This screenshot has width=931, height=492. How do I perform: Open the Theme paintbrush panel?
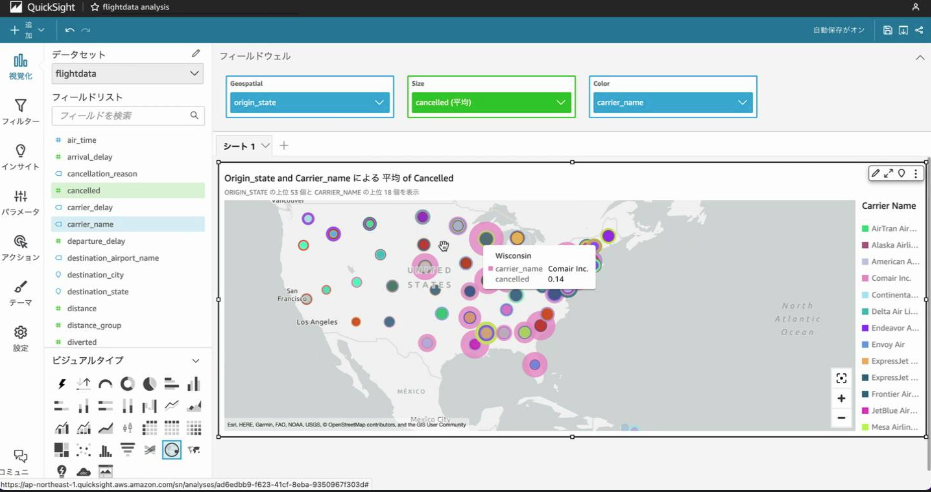20,293
